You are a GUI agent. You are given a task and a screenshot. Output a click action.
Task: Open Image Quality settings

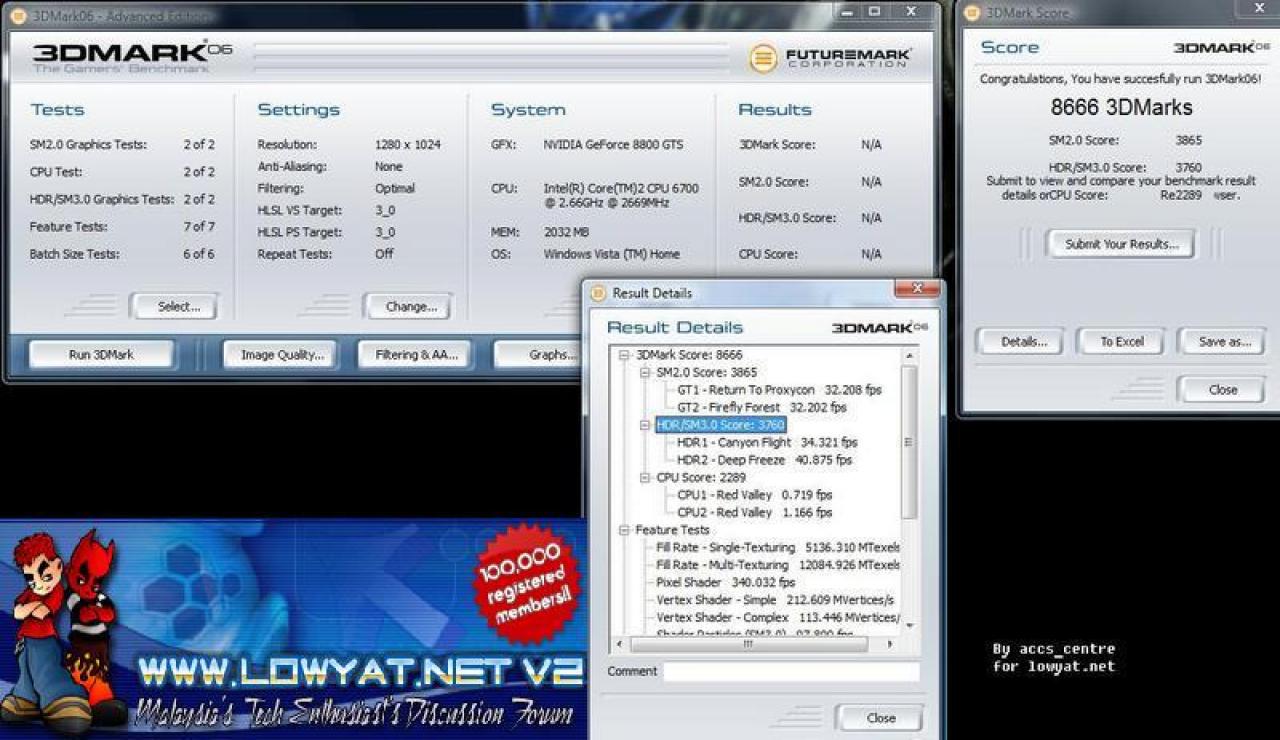tap(280, 354)
